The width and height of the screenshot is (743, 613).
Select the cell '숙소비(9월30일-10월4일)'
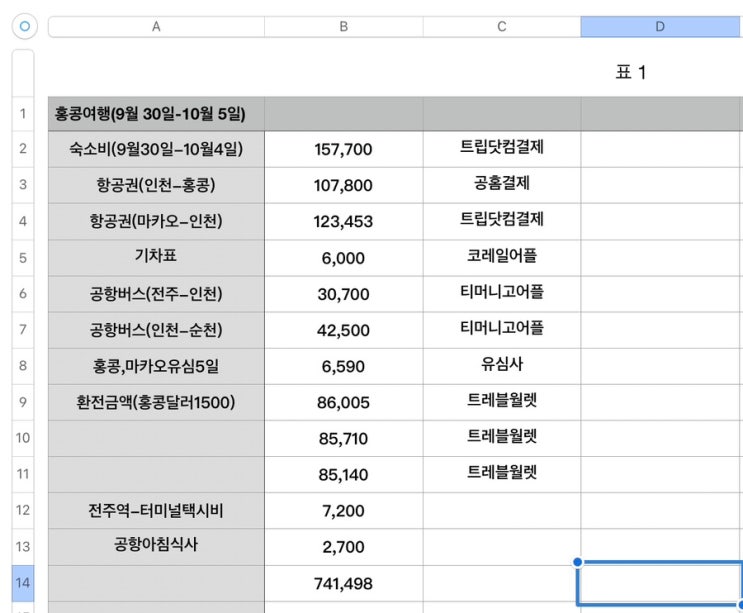[x=156, y=149]
